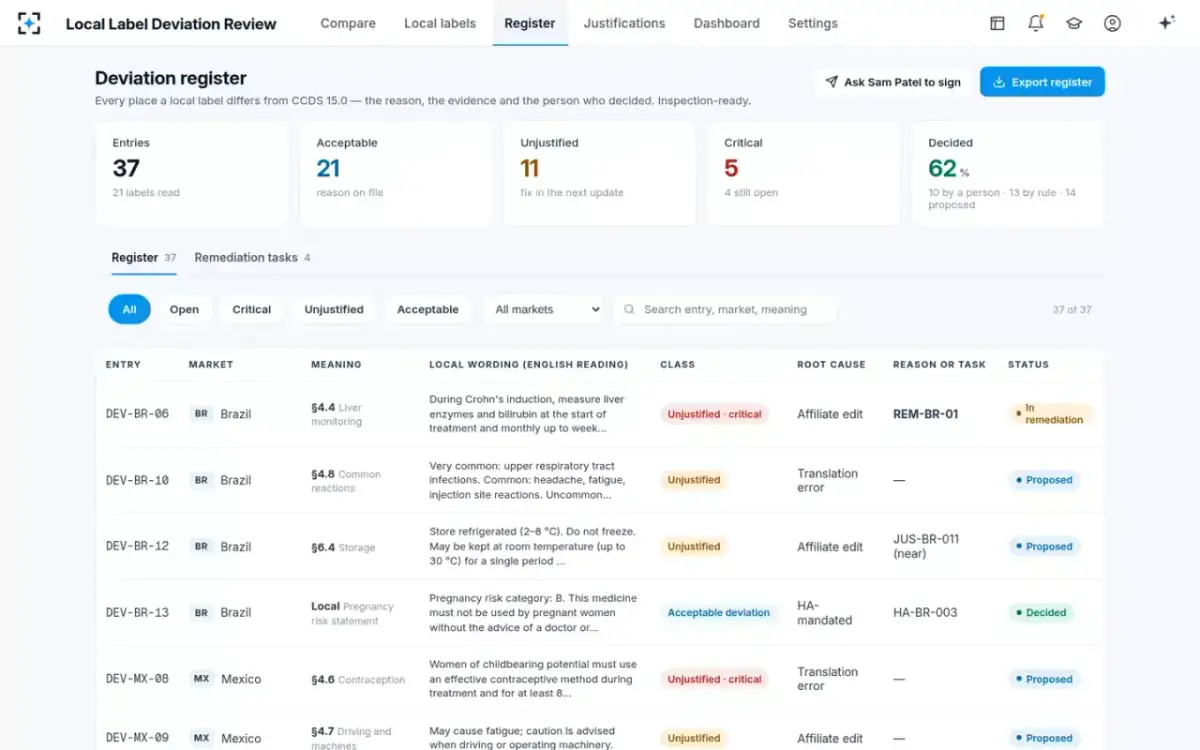Filter by Unjustified entries

(334, 310)
